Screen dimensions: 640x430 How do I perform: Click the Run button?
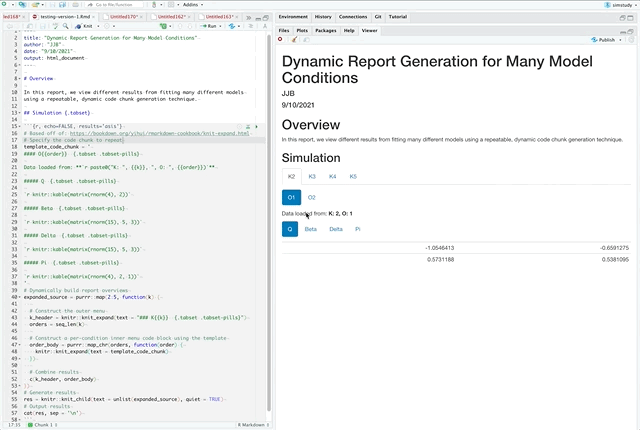(x=209, y=26)
